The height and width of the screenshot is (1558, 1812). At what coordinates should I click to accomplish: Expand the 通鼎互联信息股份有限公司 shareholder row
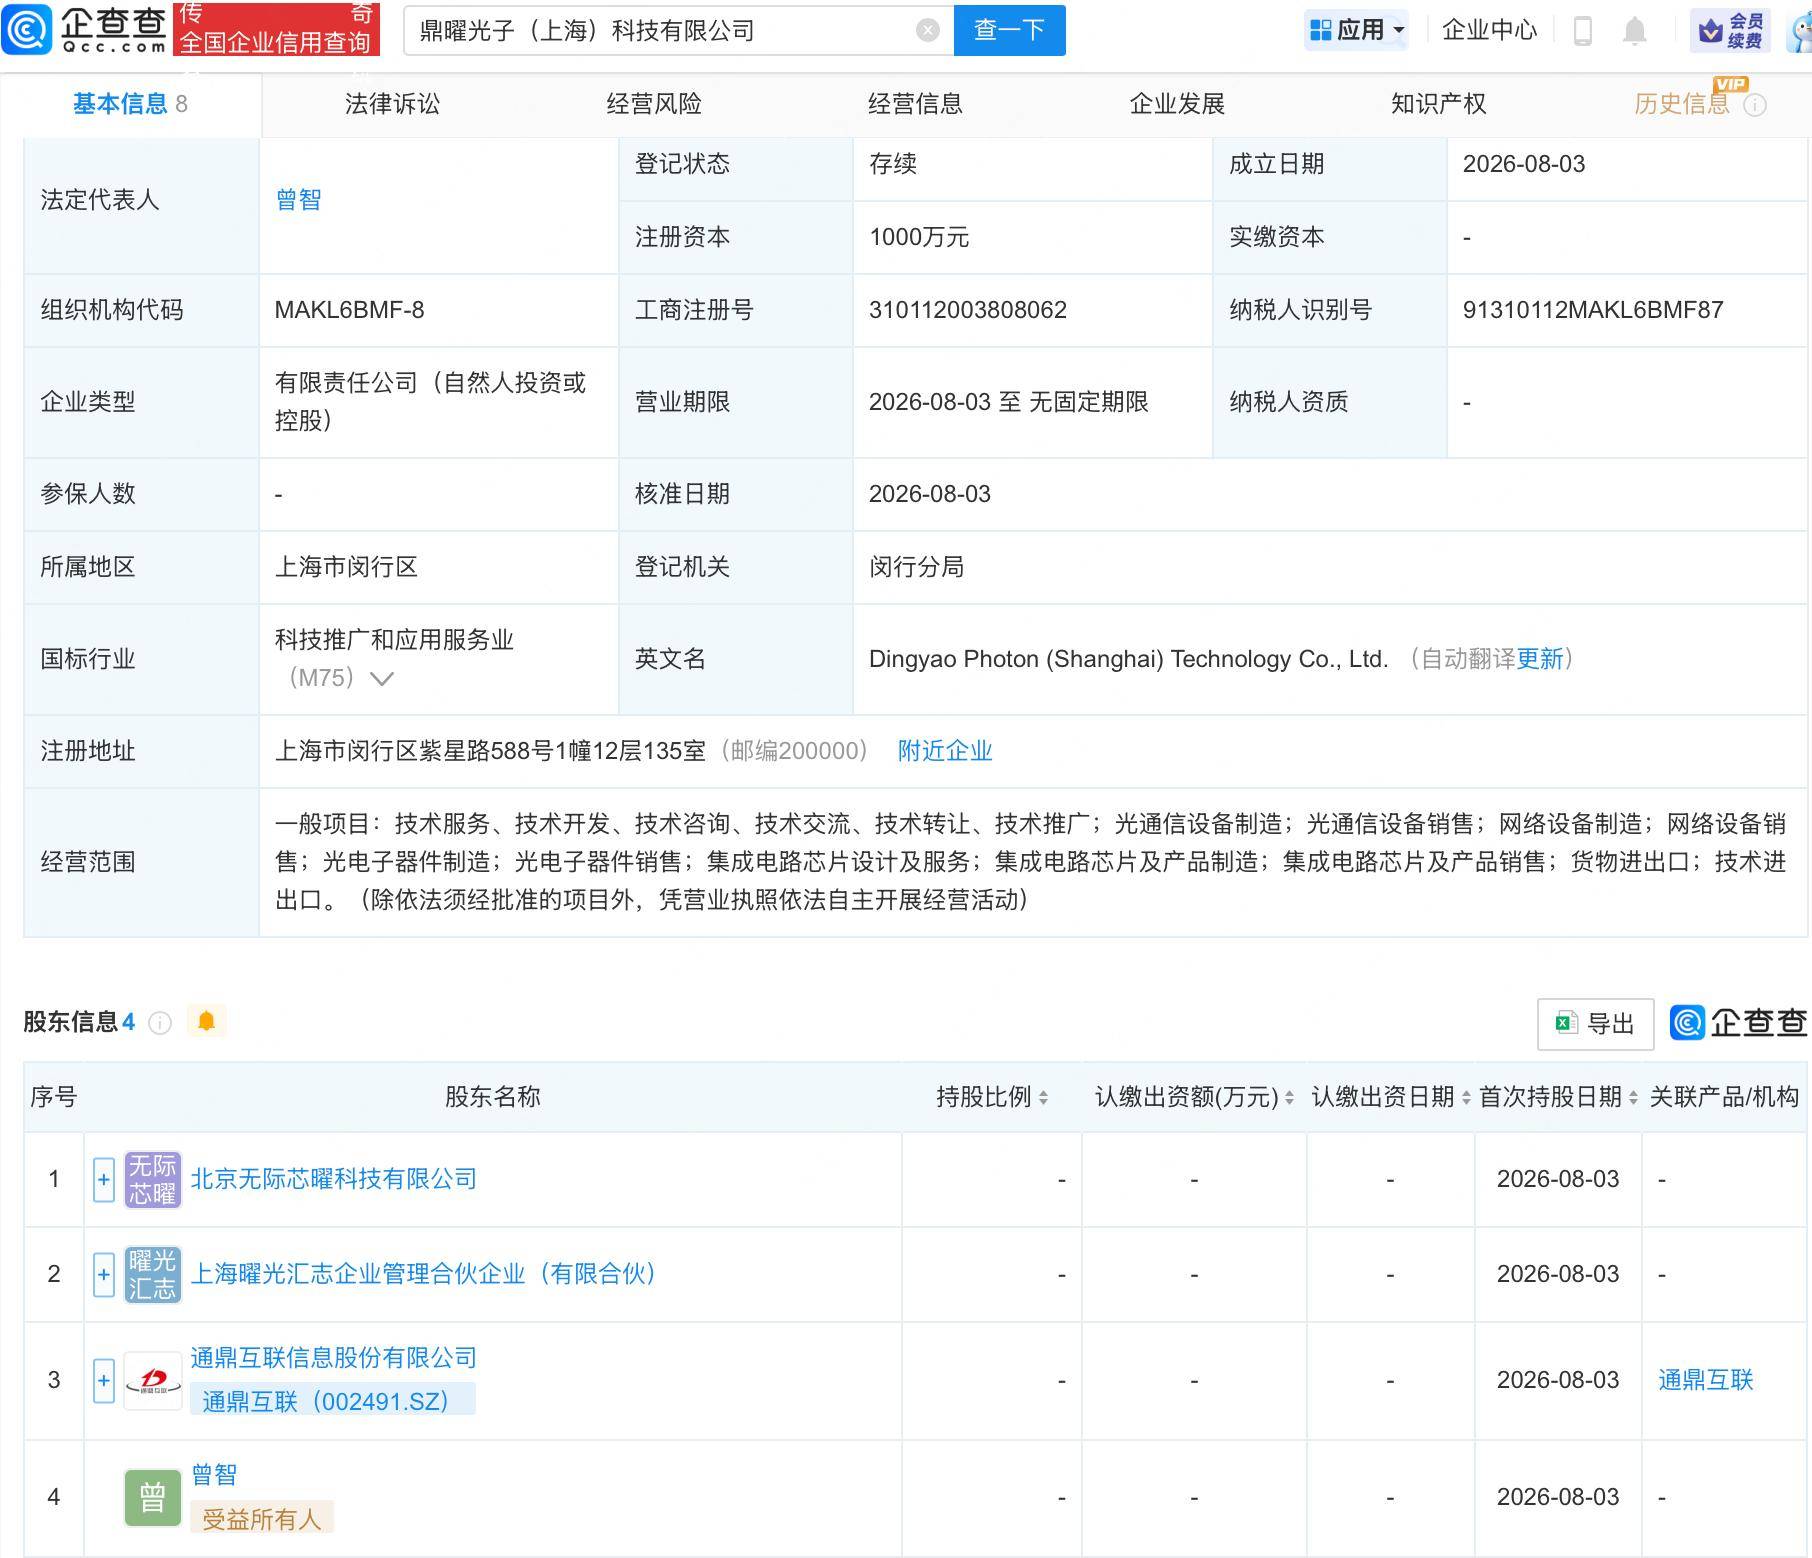[x=104, y=1381]
